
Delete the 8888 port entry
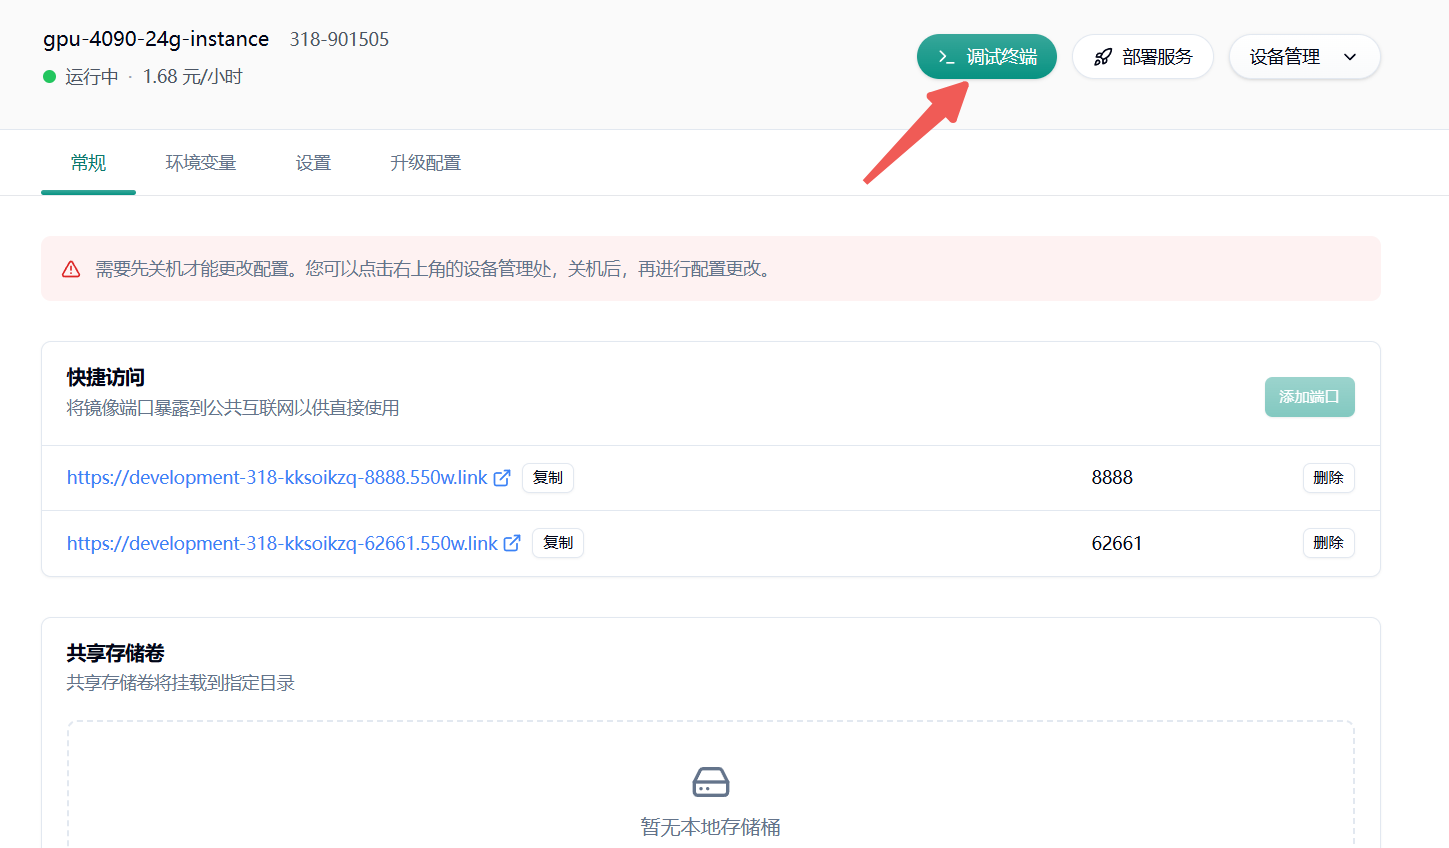(x=1328, y=478)
